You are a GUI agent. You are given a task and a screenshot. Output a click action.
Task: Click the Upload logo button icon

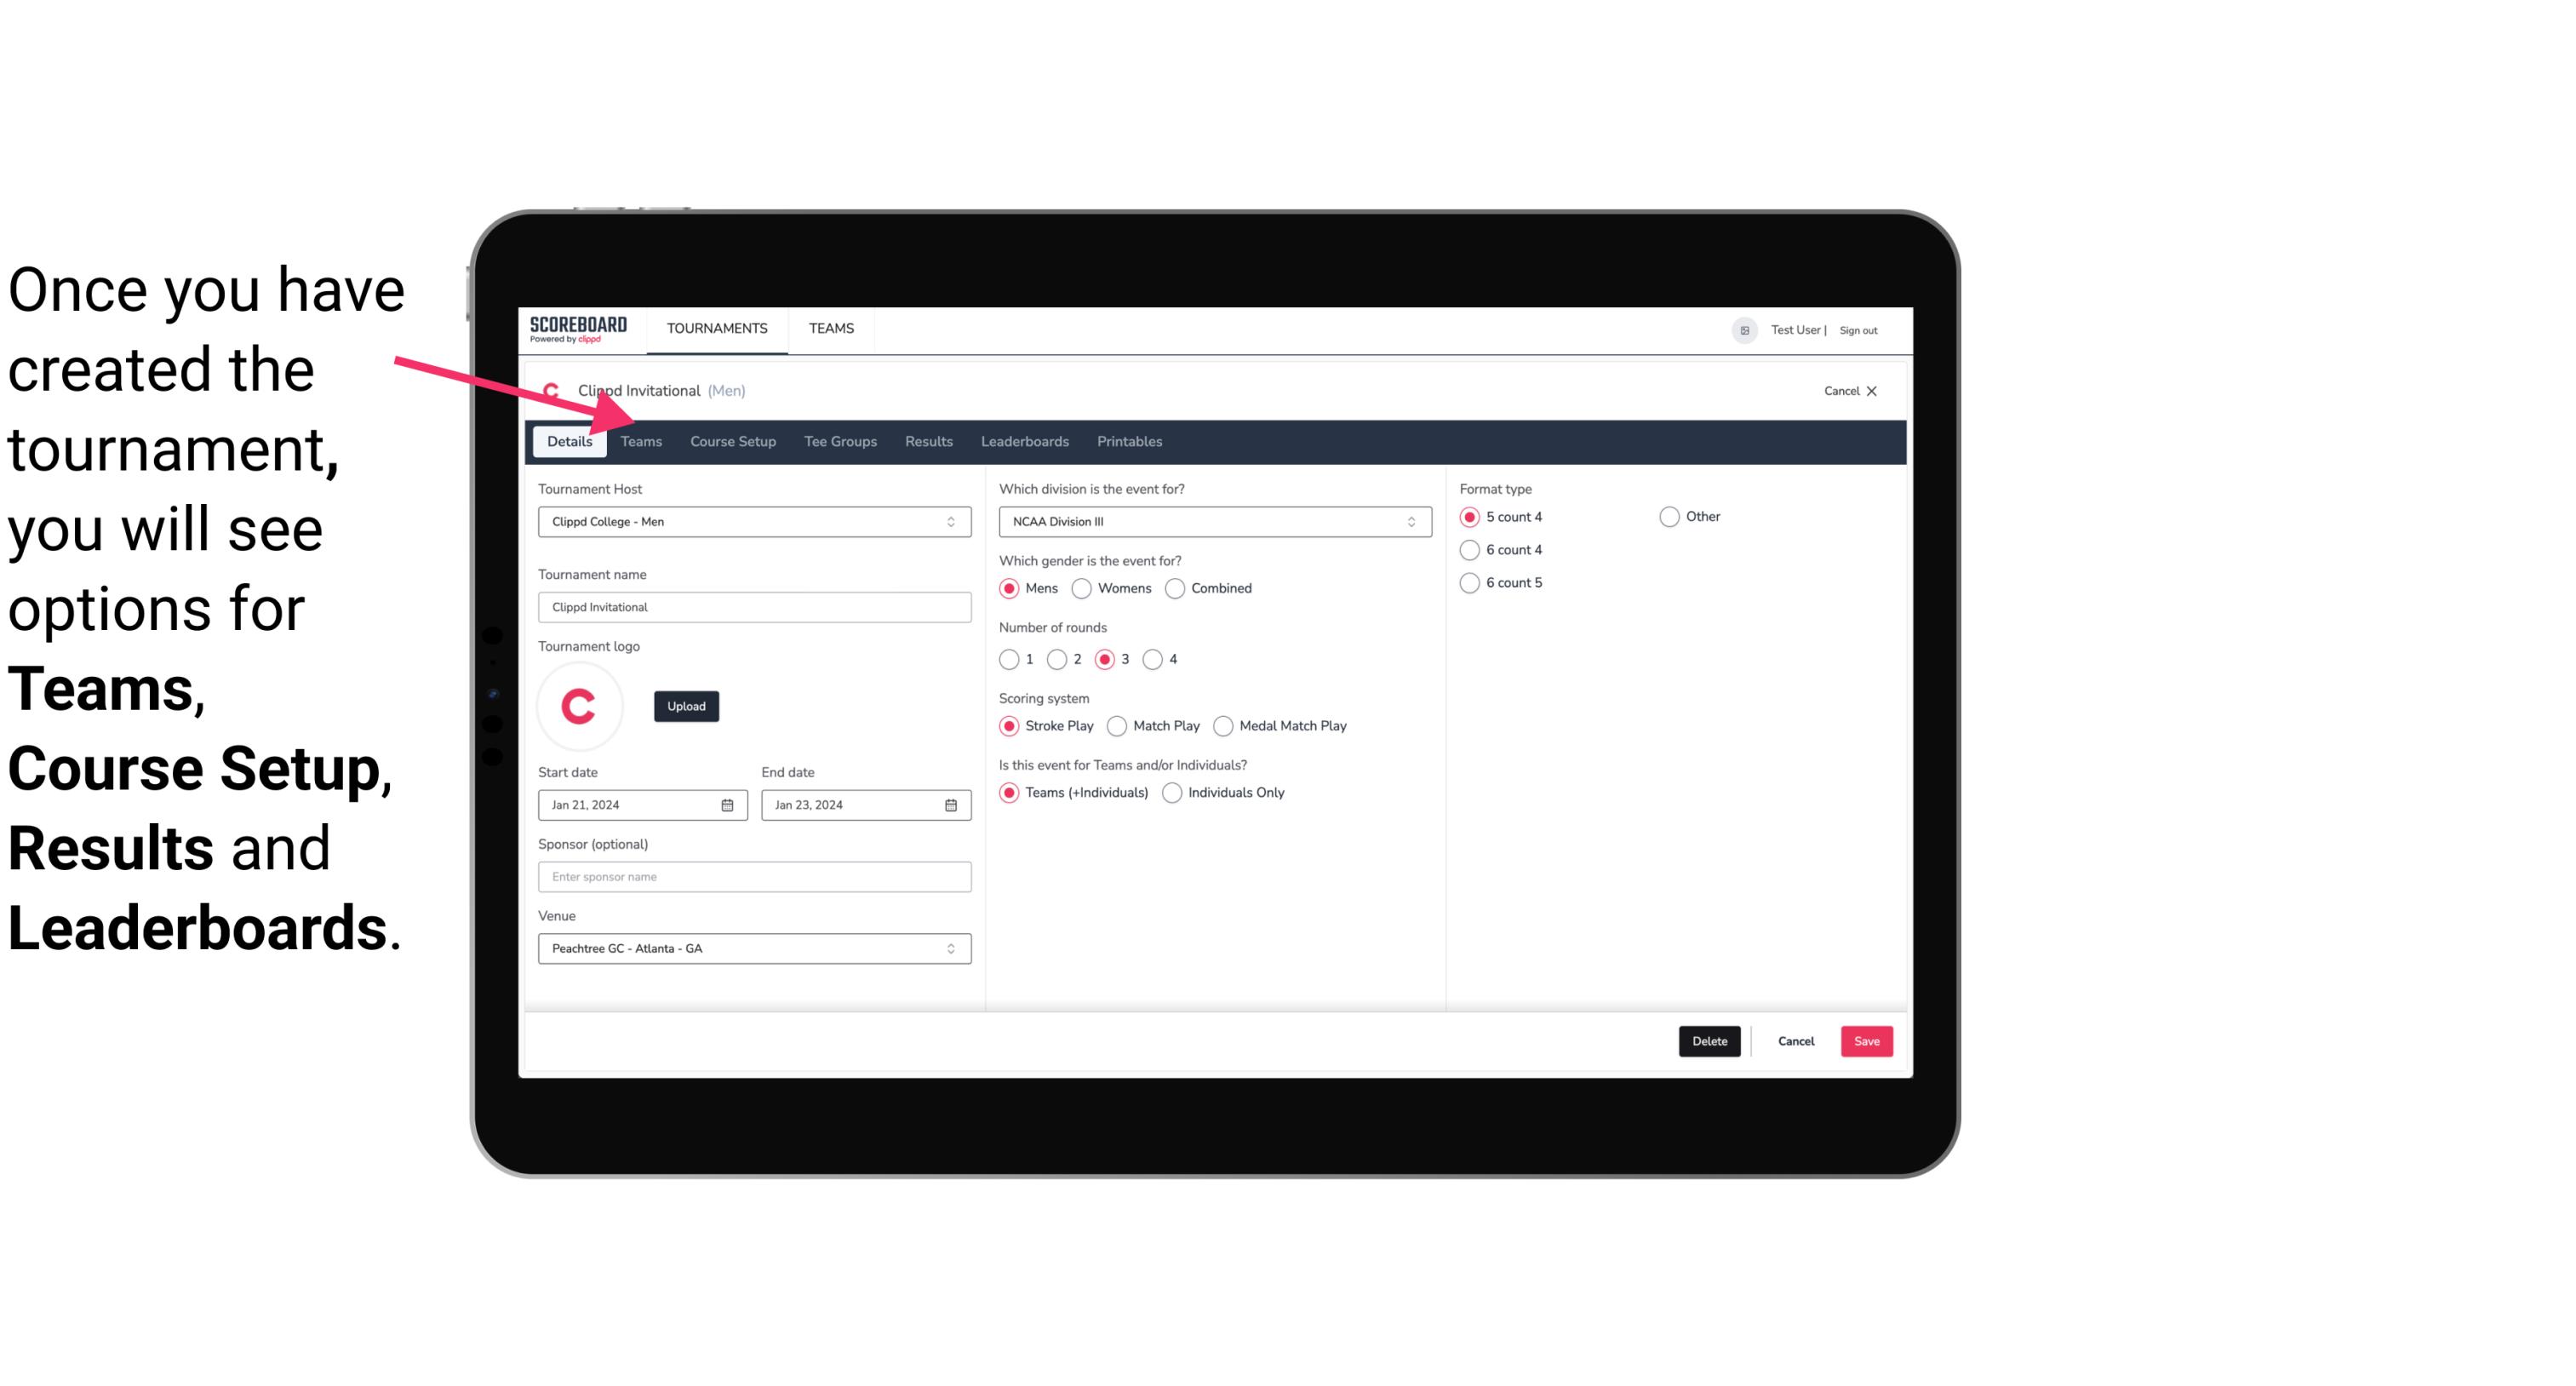(x=686, y=705)
